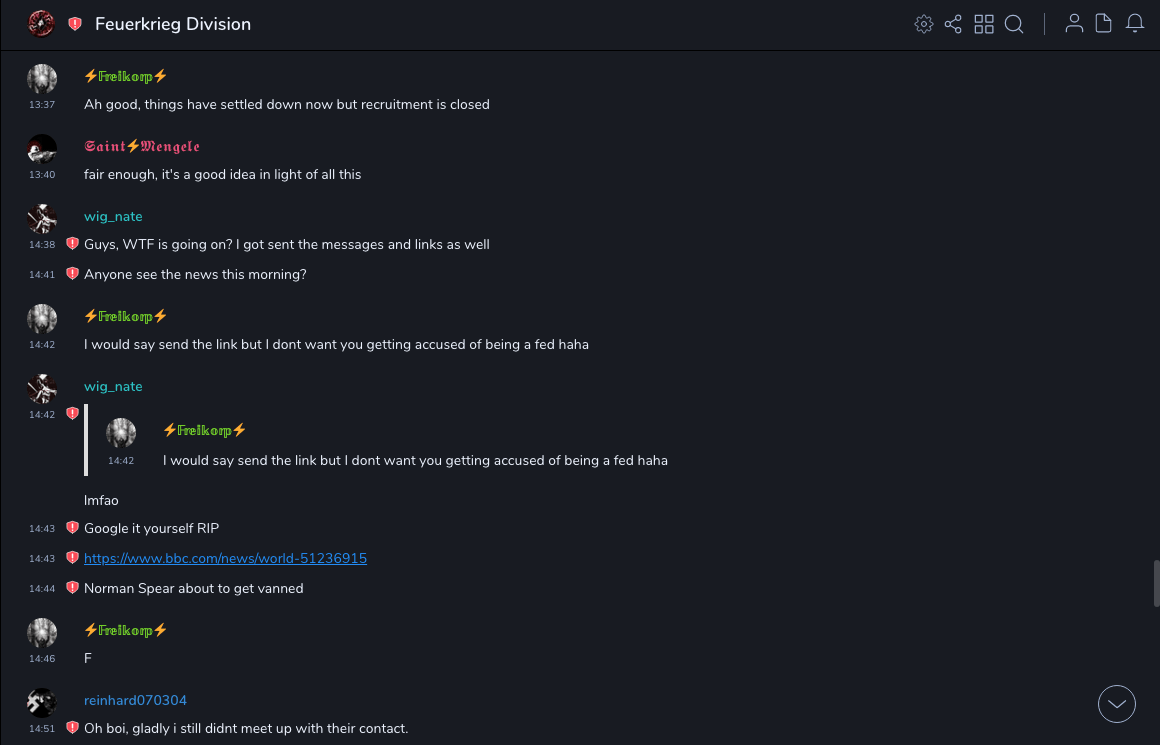The width and height of the screenshot is (1160, 745).
Task: Click the notifications bell icon
Action: tap(1135, 24)
